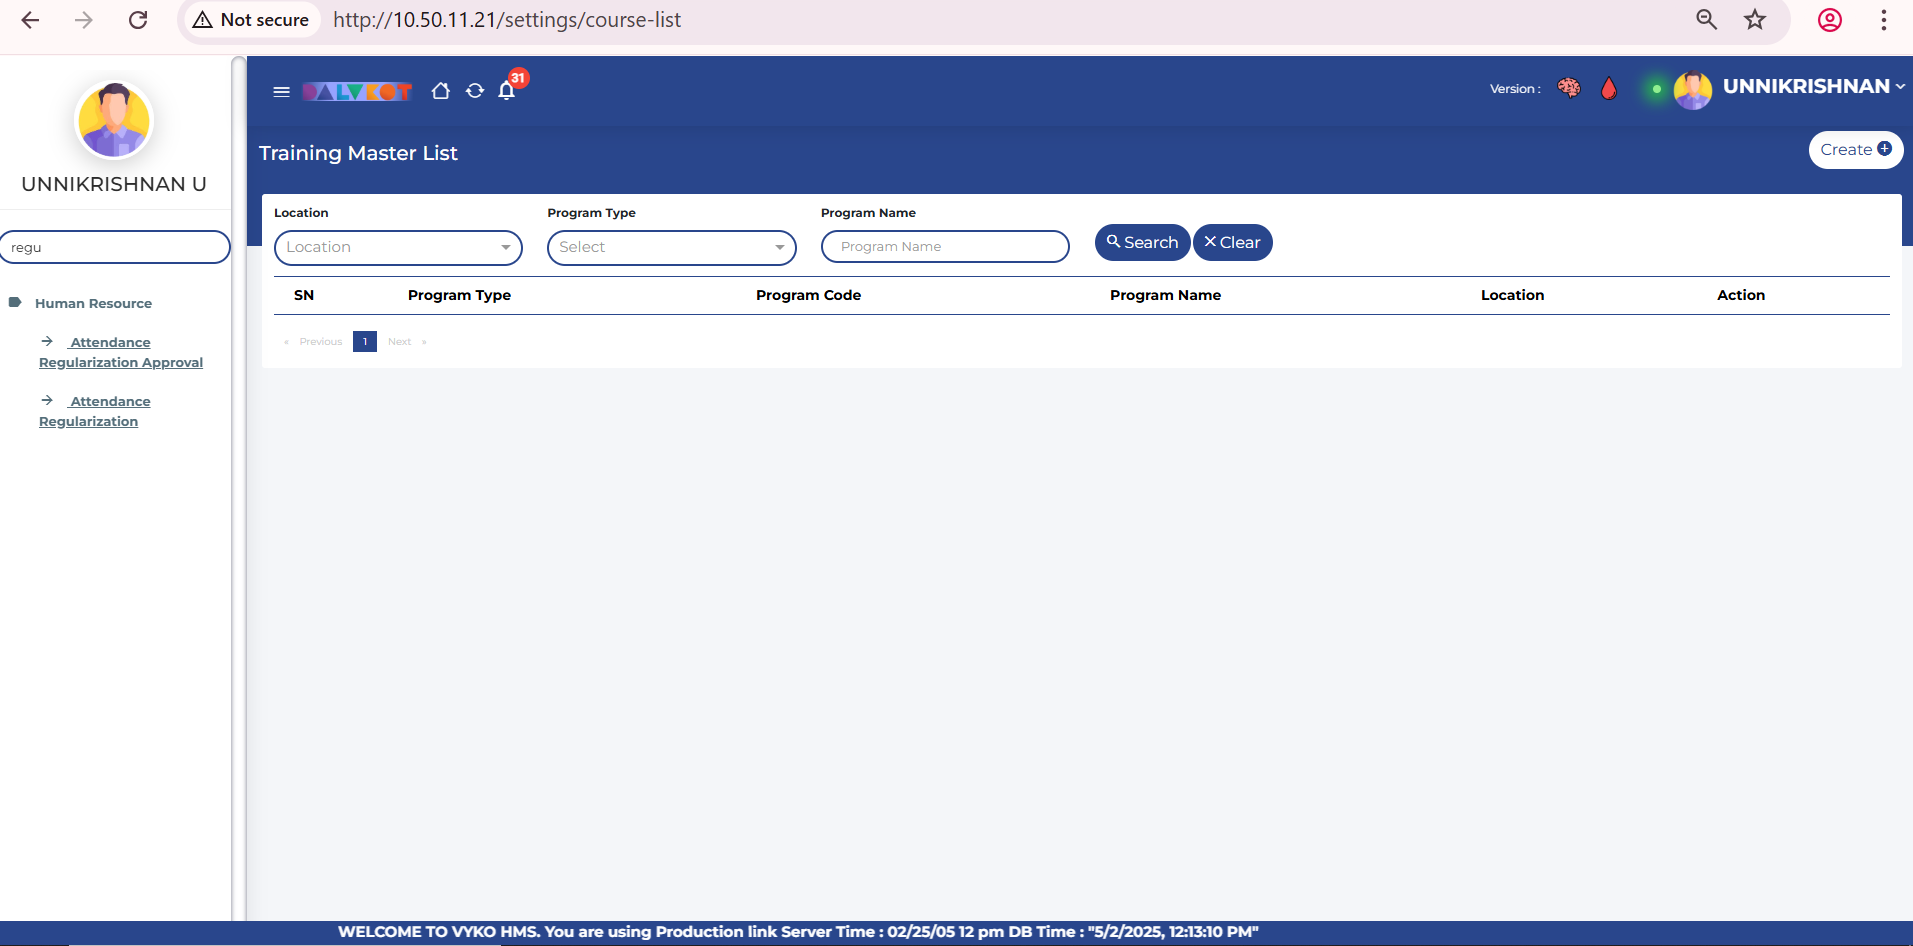This screenshot has height=946, width=1913.
Task: Click the Create button
Action: click(x=1855, y=150)
